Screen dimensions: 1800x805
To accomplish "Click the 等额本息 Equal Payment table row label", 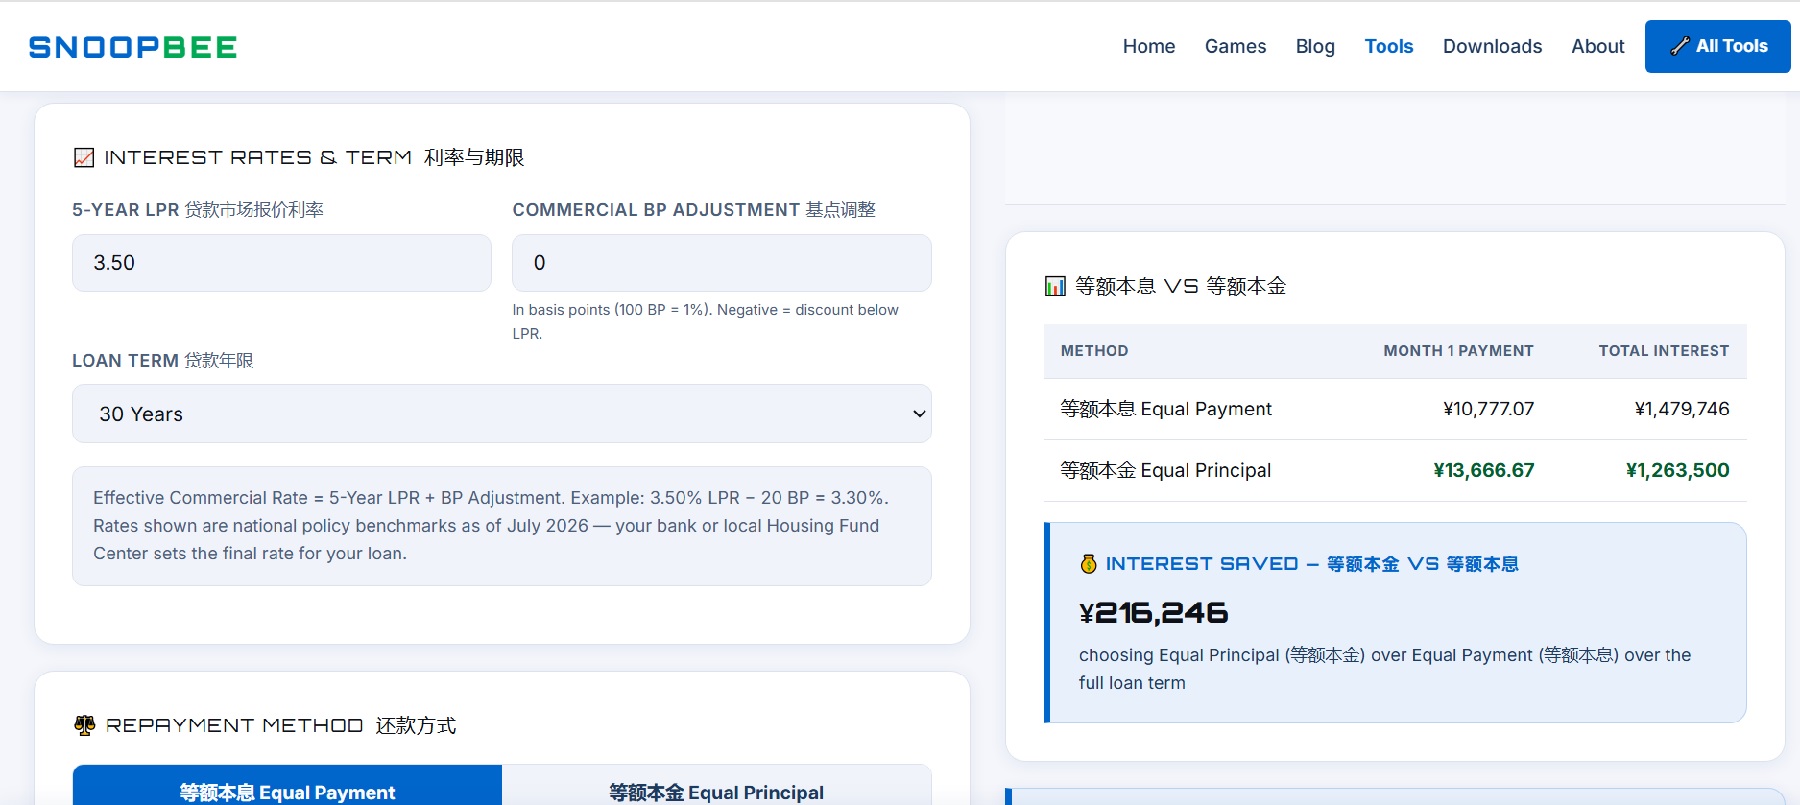I will (x=1166, y=409).
